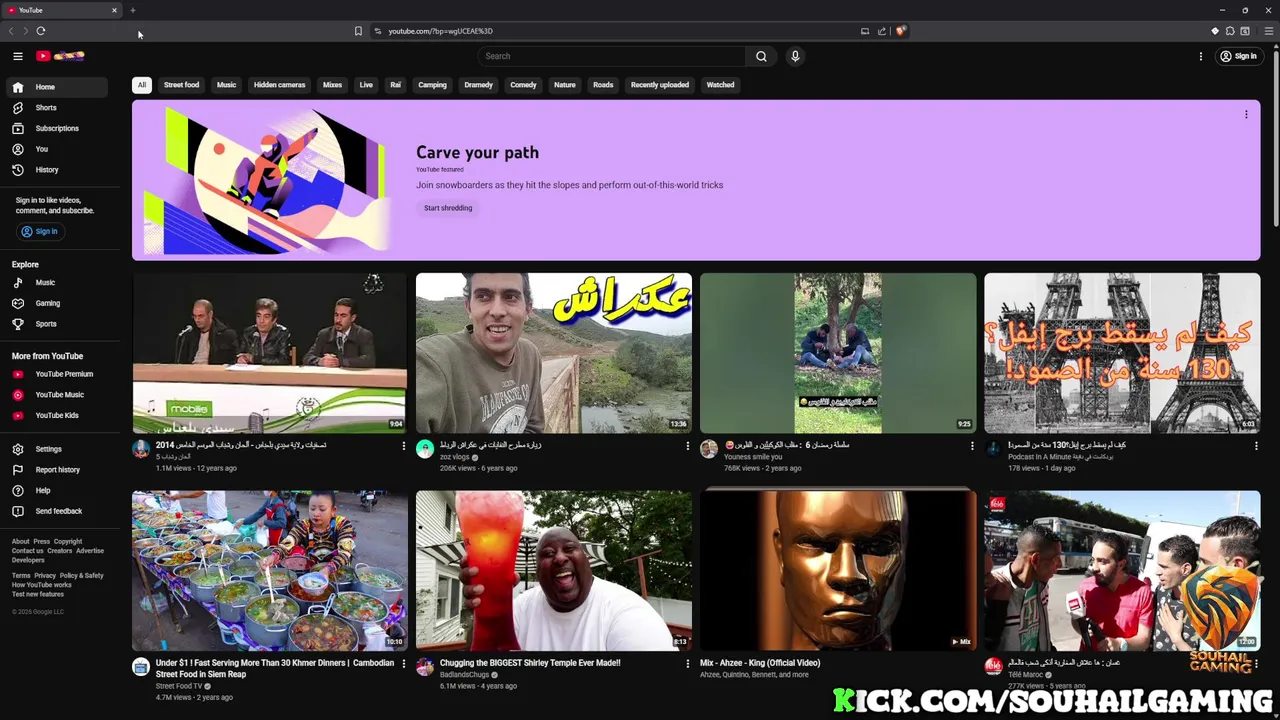Open Home in the sidebar

click(56, 87)
